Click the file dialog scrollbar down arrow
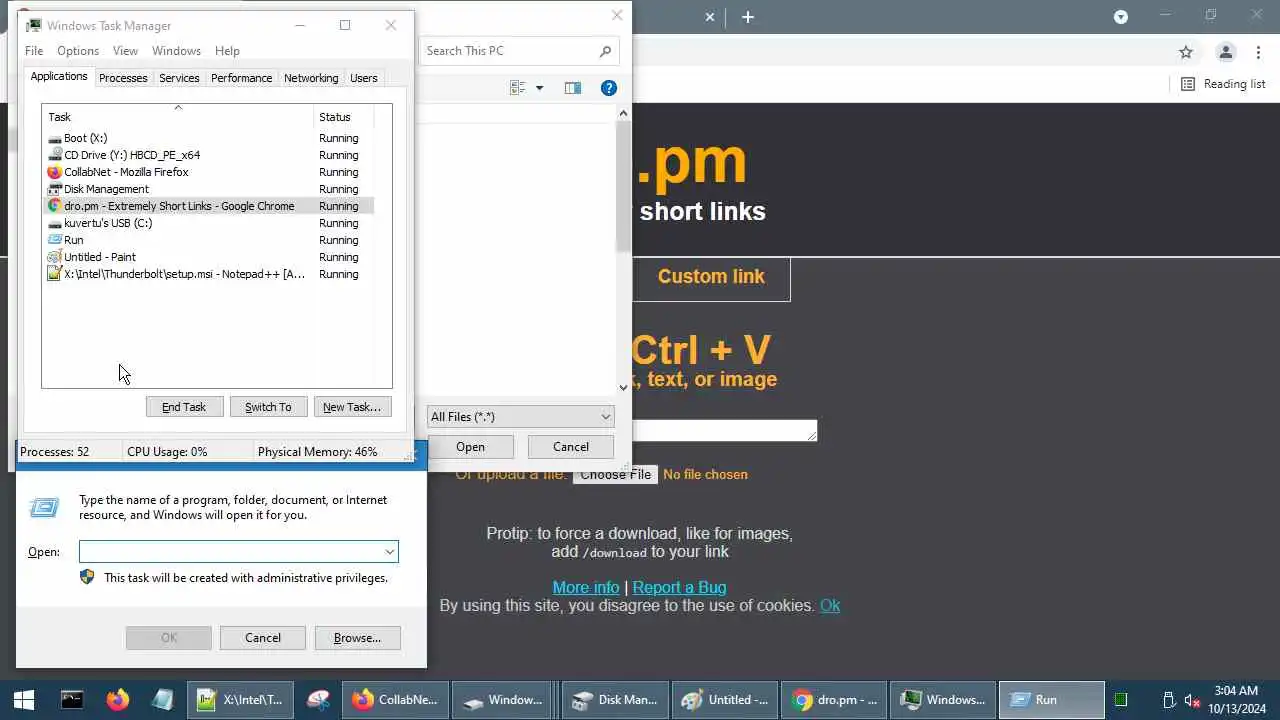Viewport: 1280px width, 720px height. 623,387
